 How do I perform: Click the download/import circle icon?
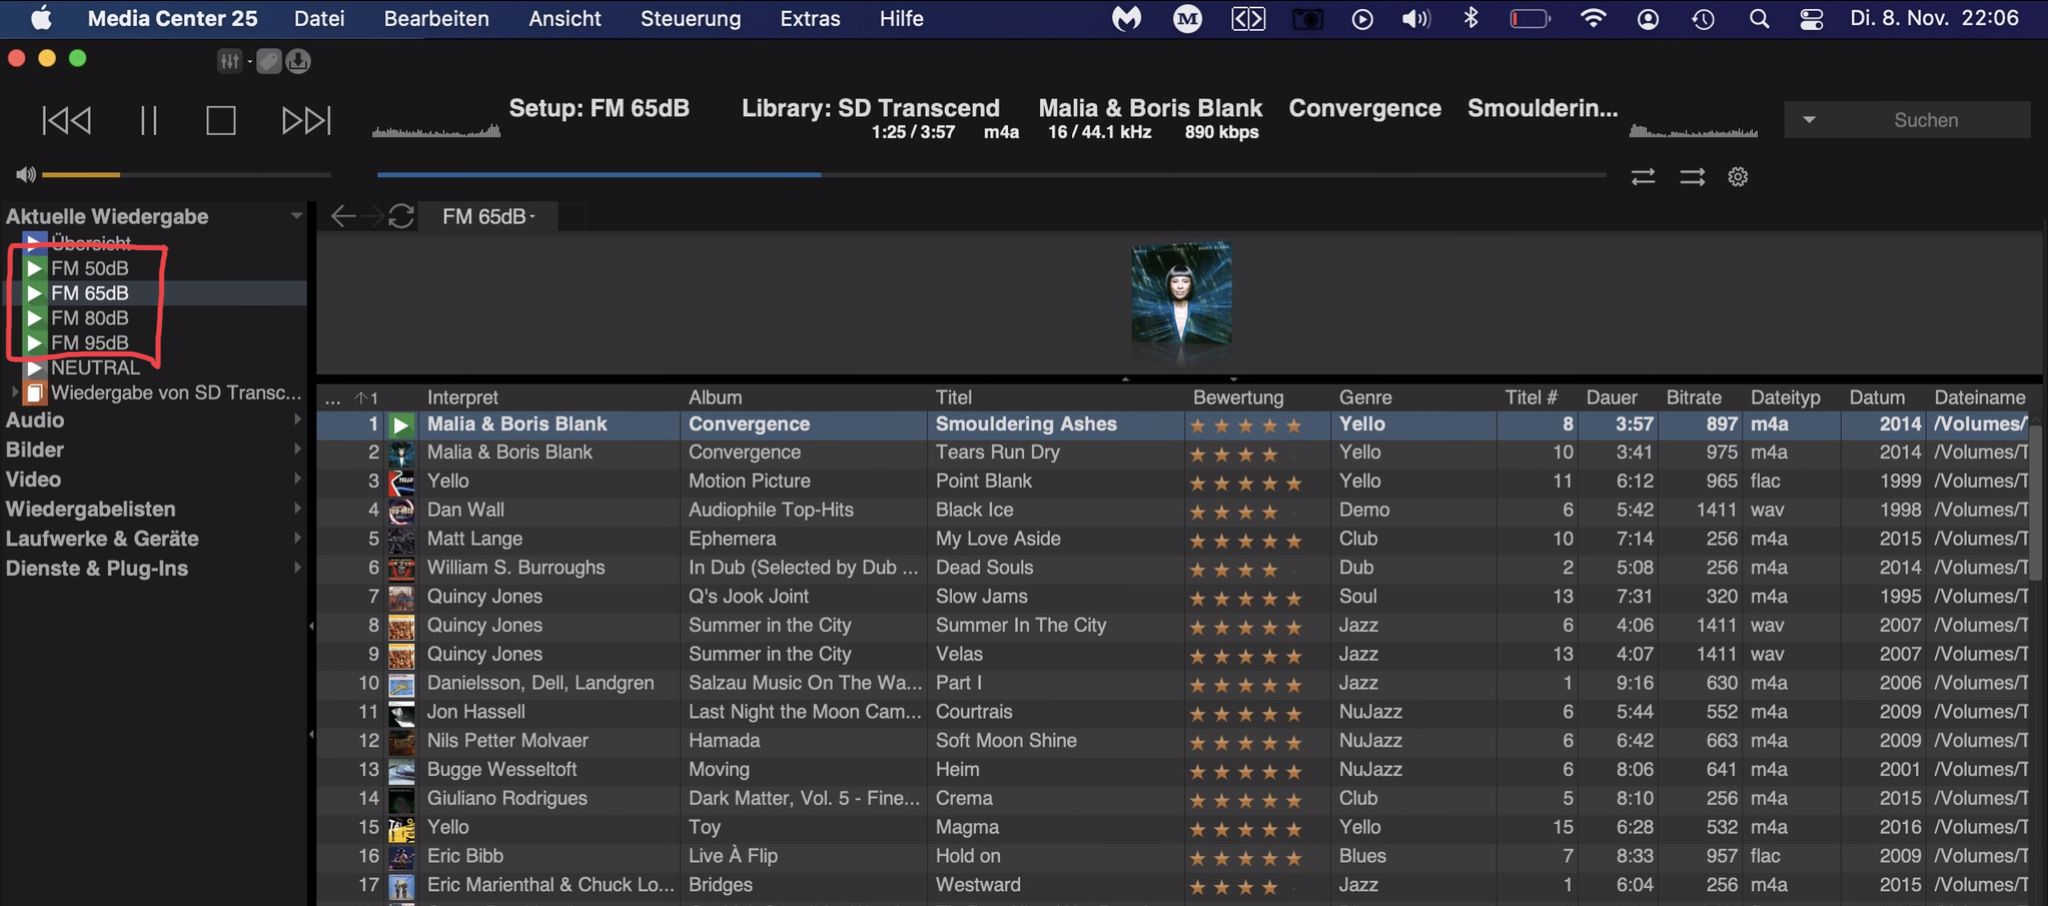(298, 61)
